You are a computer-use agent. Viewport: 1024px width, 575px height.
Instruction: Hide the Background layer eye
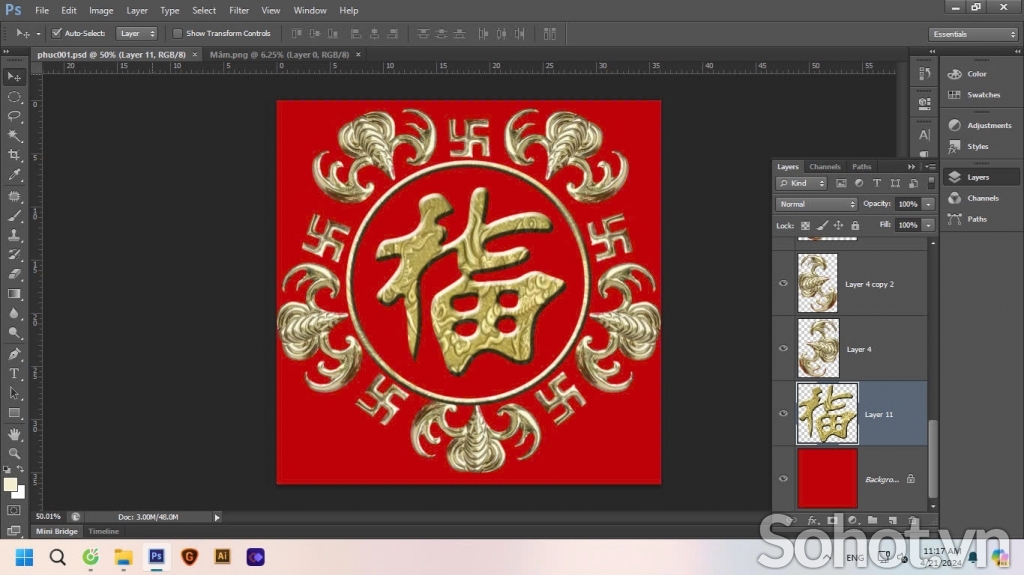(783, 478)
